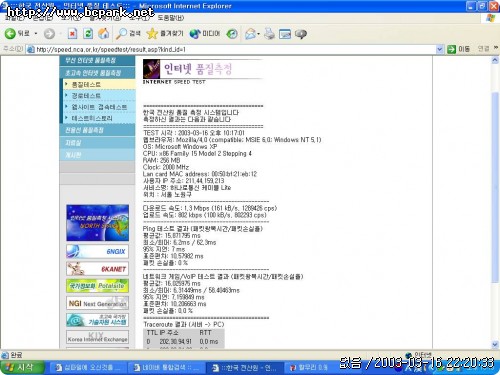This screenshot has width=500, height=375.
Task: Click the 완료 status bar page icon
Action: [5, 355]
